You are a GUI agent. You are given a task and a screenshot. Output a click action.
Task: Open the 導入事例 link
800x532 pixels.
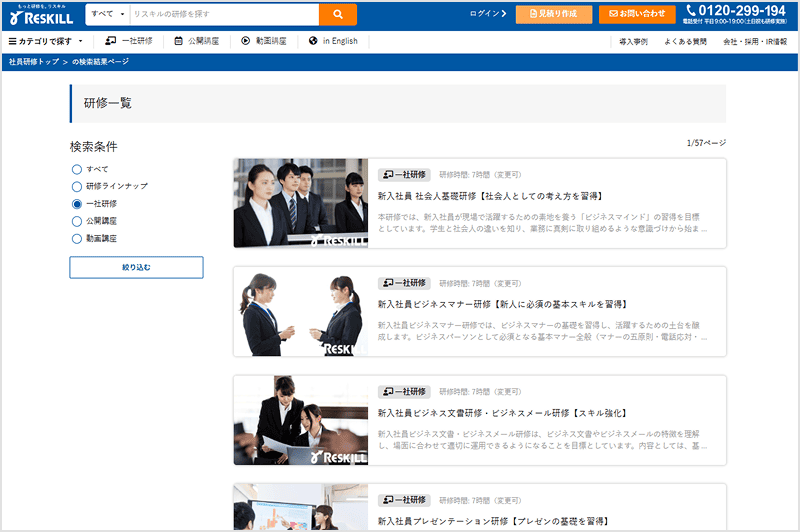[x=633, y=42]
